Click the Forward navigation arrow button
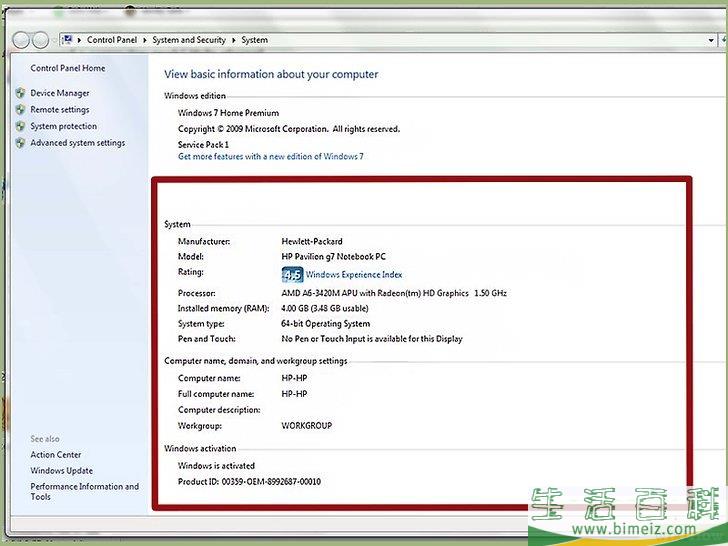 coord(41,40)
